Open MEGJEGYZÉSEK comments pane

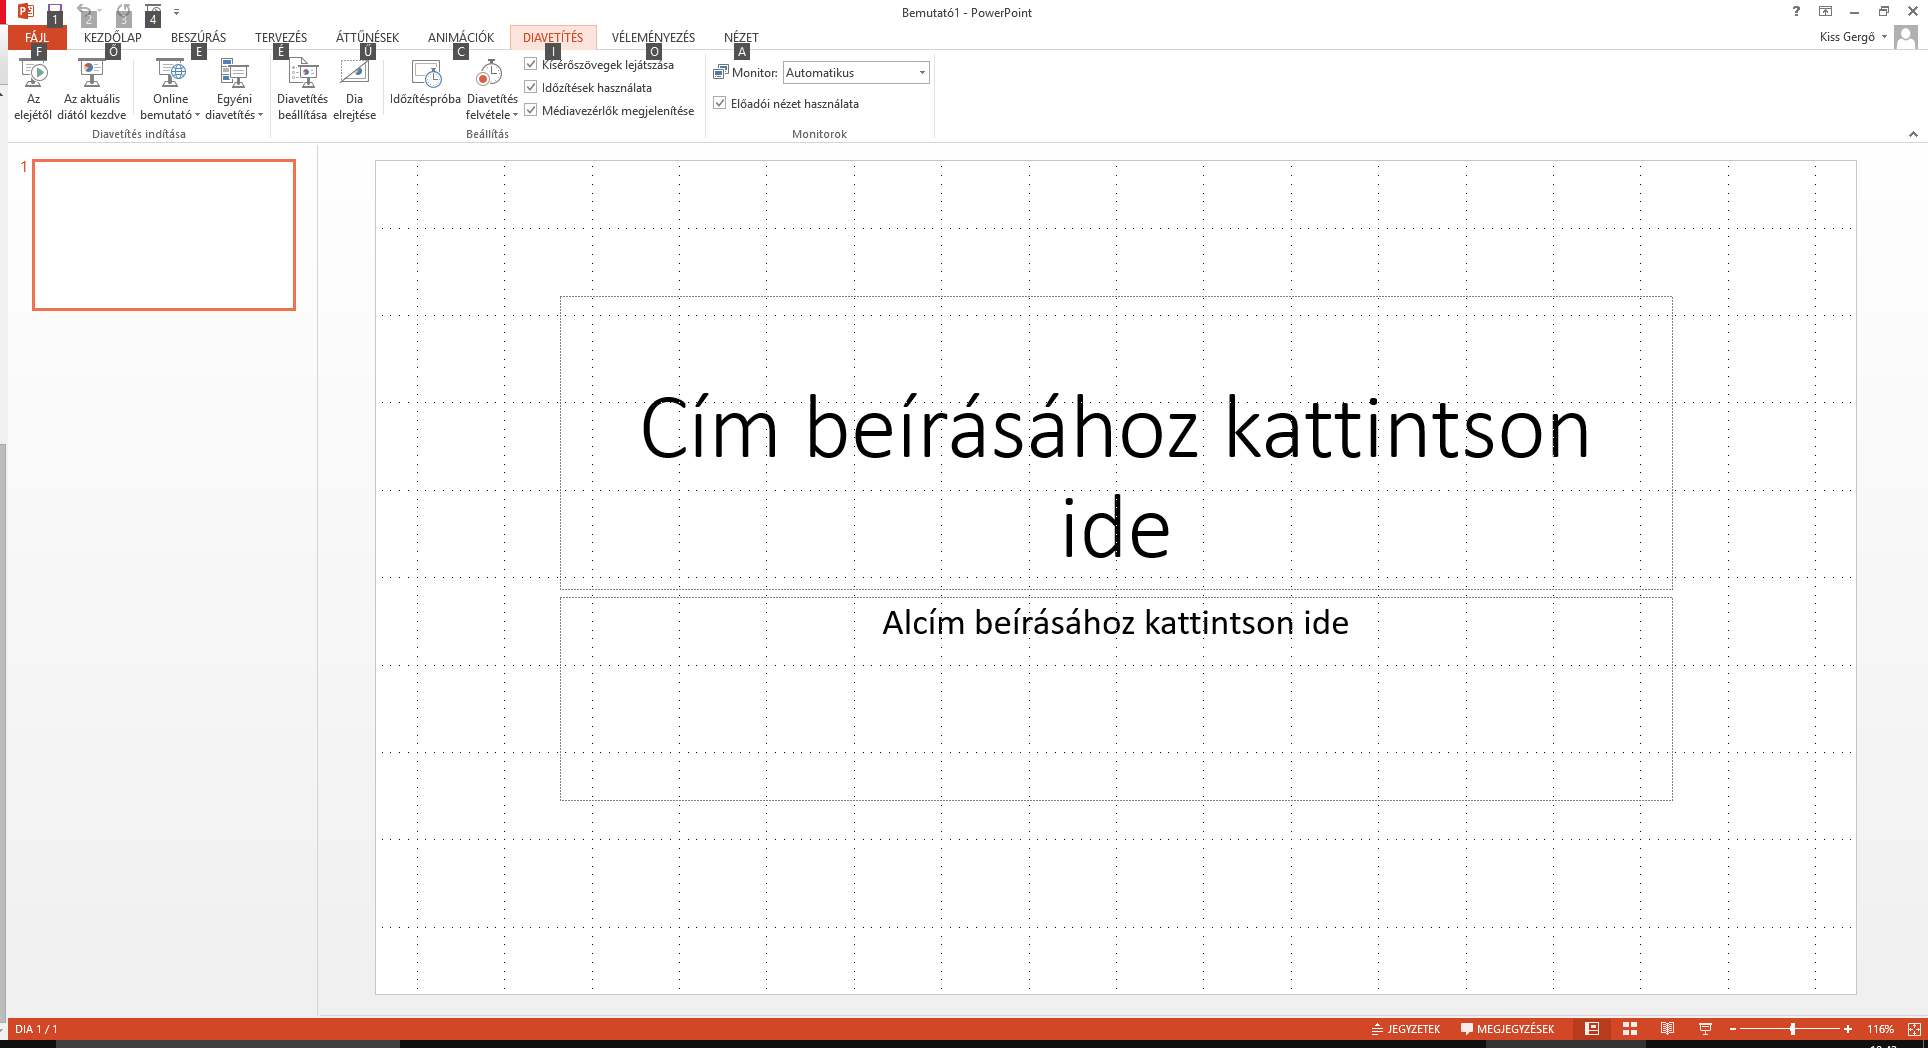tap(1508, 1029)
